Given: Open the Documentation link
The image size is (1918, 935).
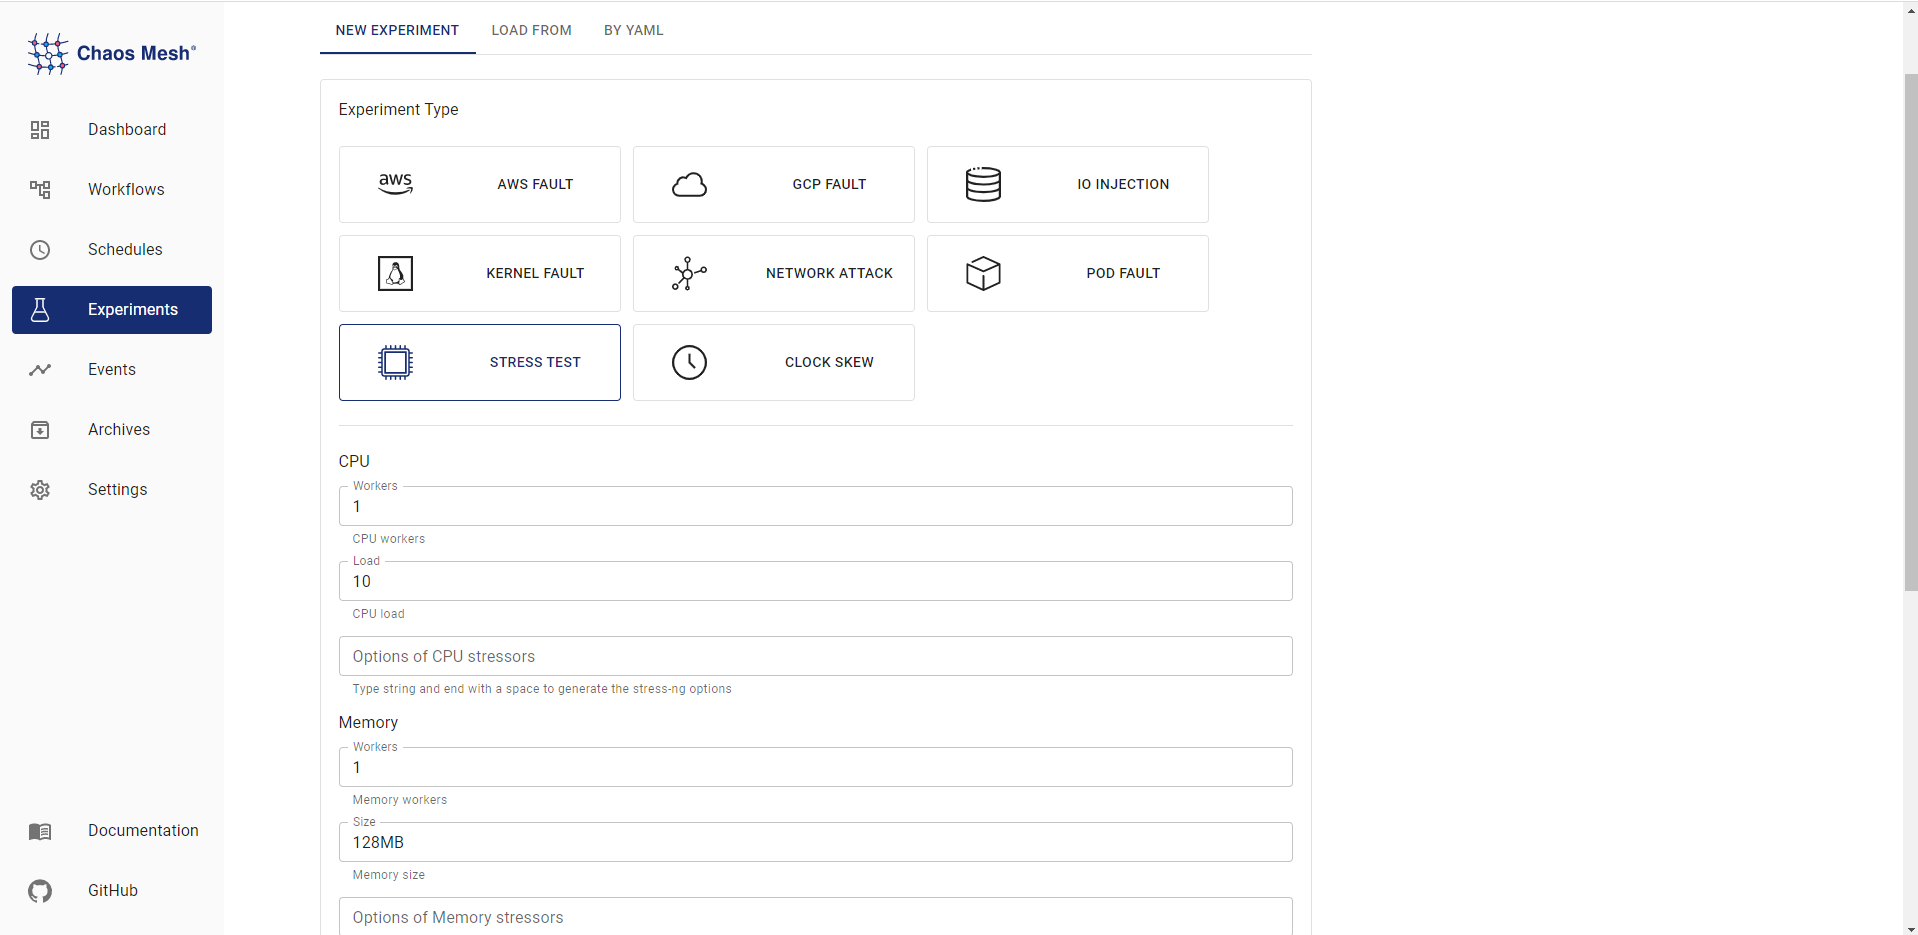Looking at the screenshot, I should tap(39, 831).
